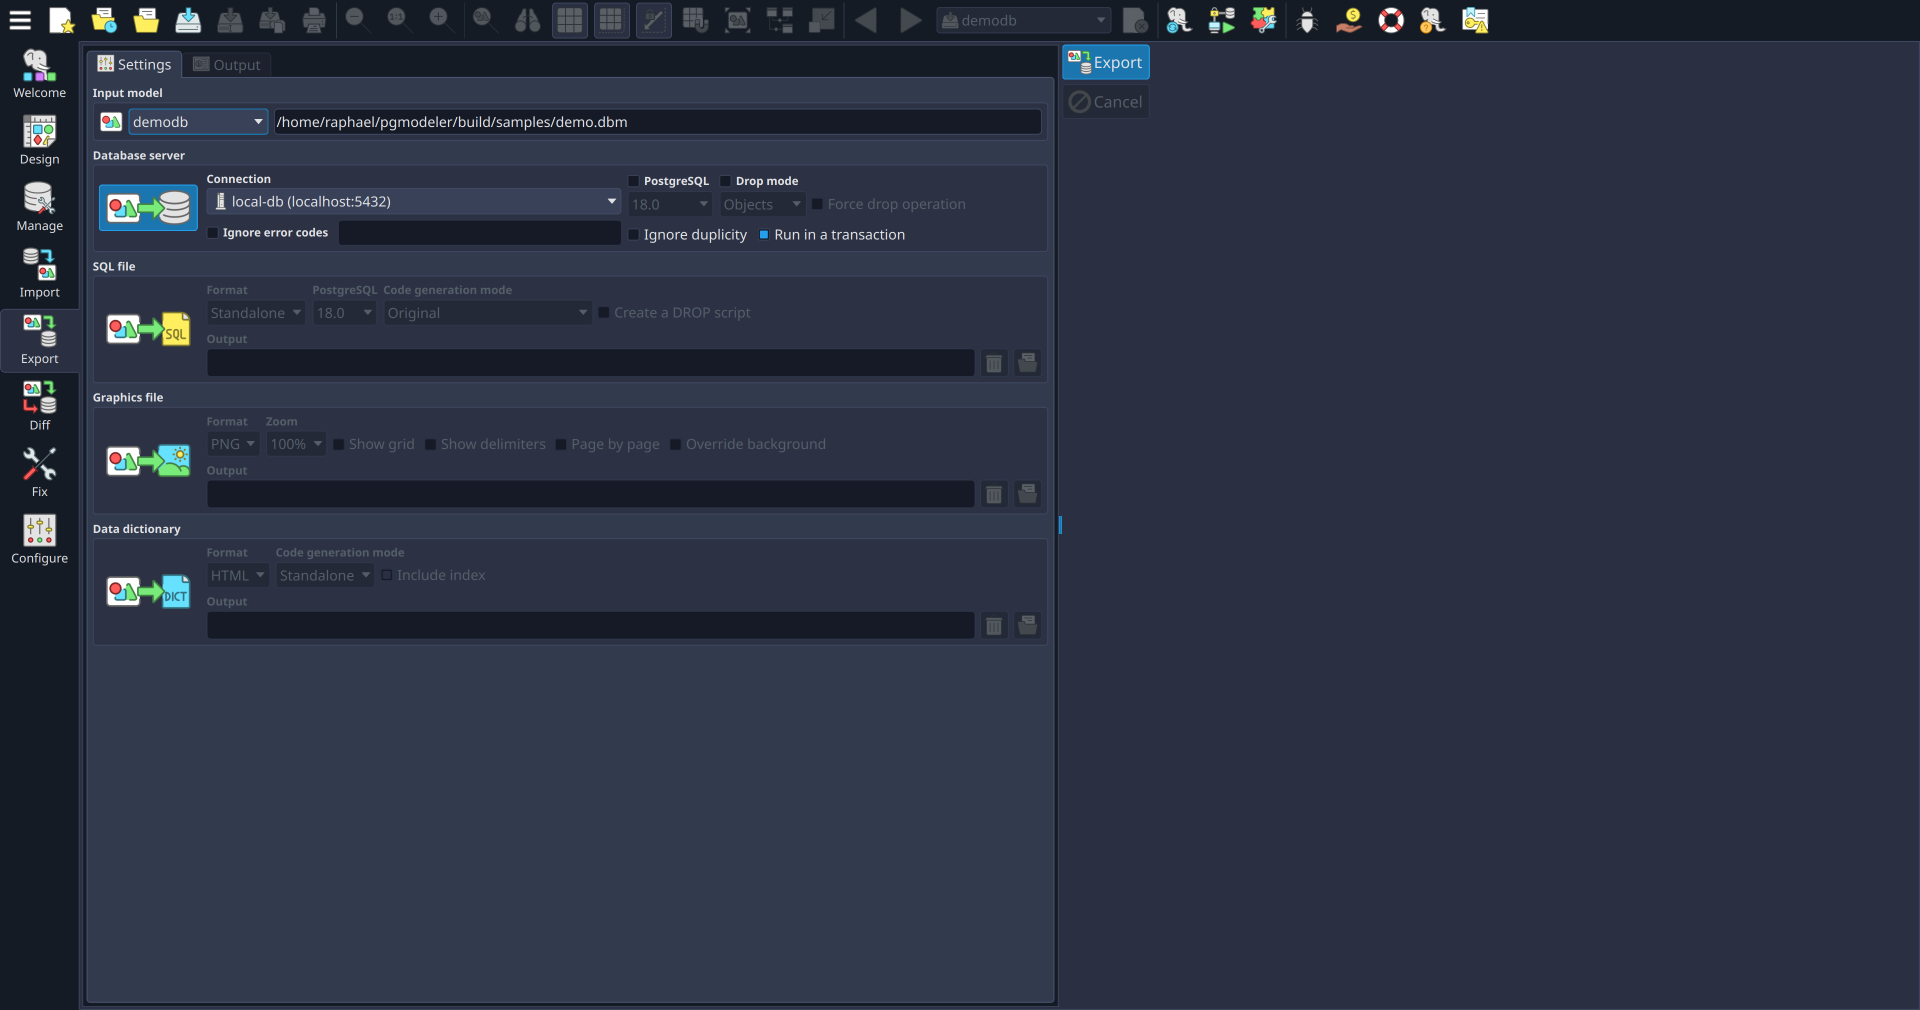Switch to the Output tab
This screenshot has width=1920, height=1010.
click(226, 64)
